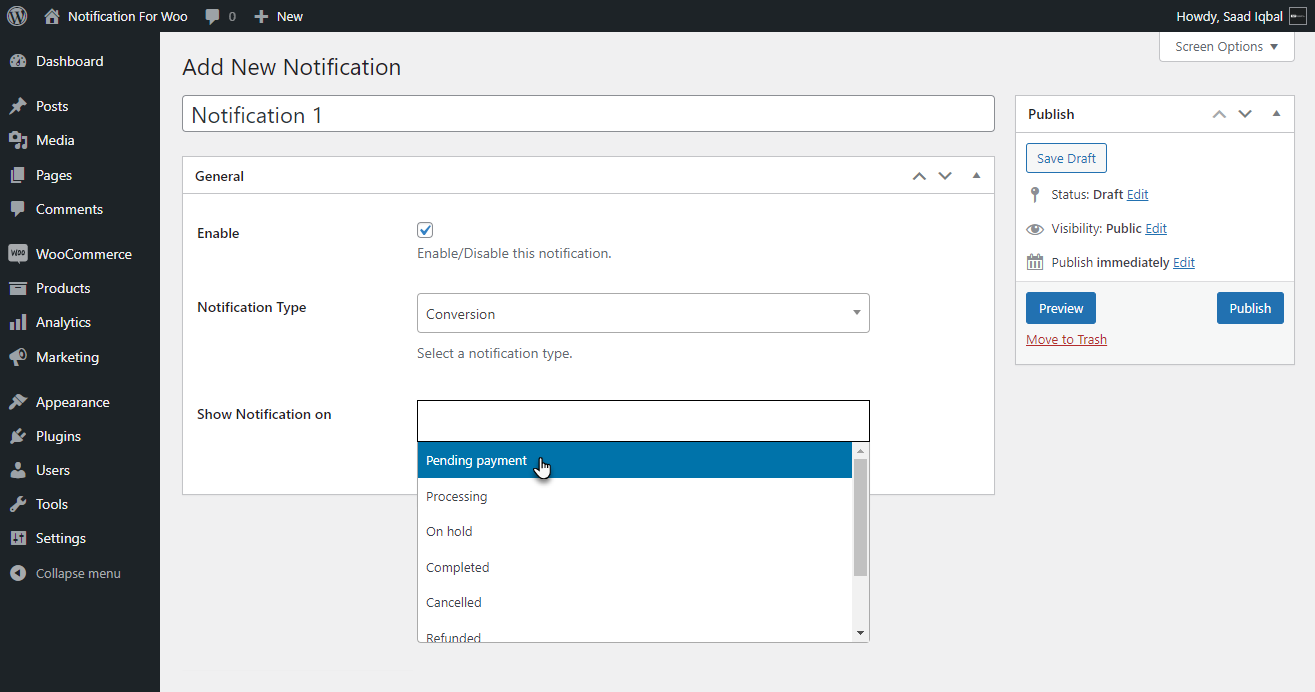Screen dimensions: 1315x692
Task: Click the Settings sliders icon
Action: [x=18, y=538]
